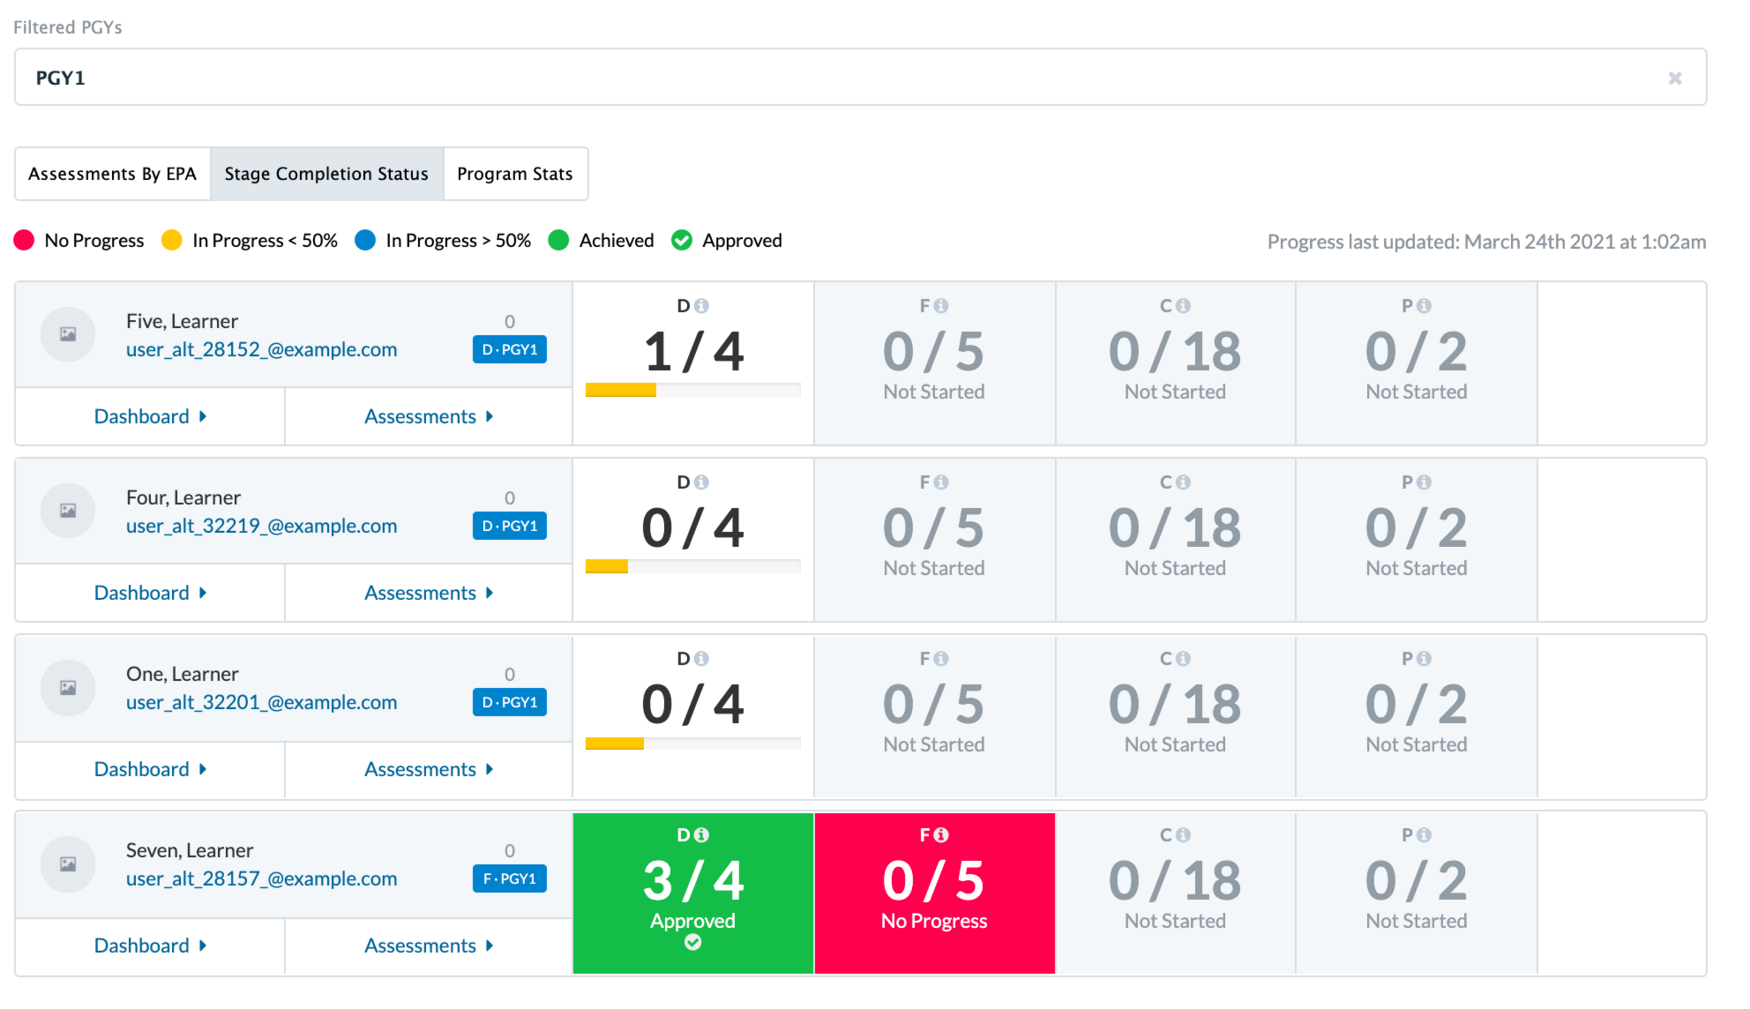This screenshot has height=1009, width=1750.
Task: Open Assessments for Four, Learner
Action: [429, 593]
